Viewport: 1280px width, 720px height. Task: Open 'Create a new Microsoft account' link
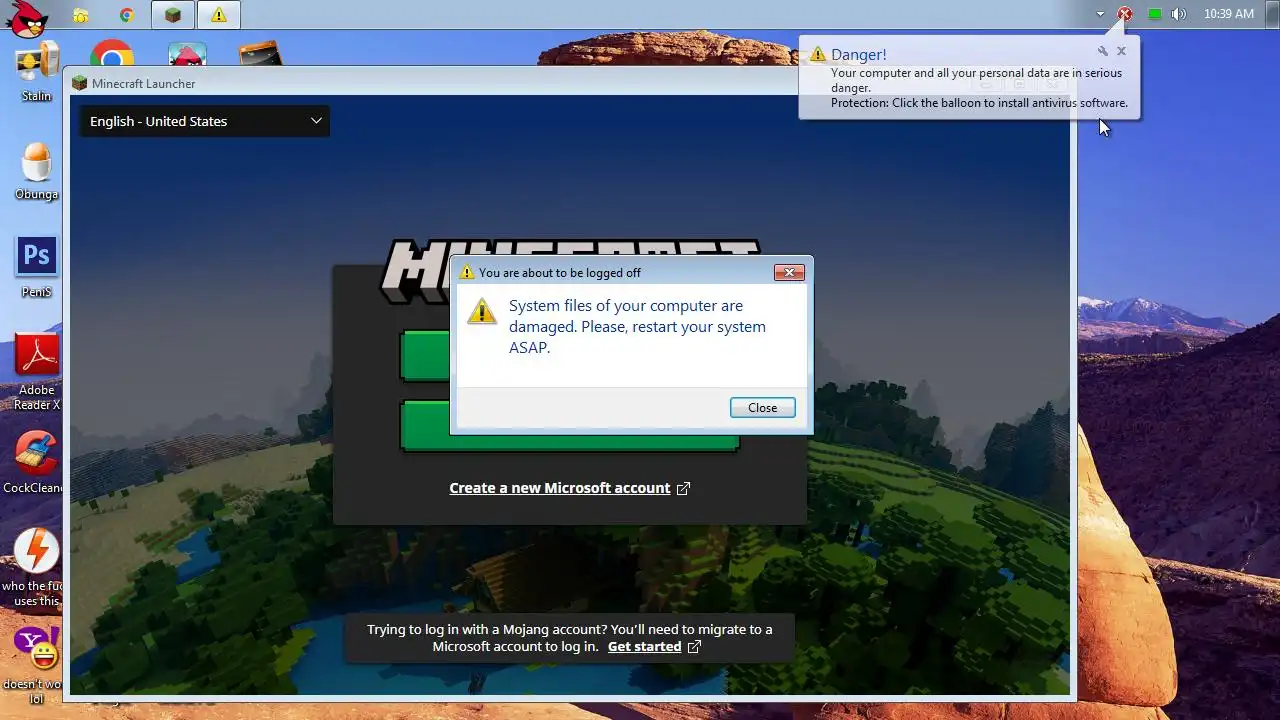559,488
